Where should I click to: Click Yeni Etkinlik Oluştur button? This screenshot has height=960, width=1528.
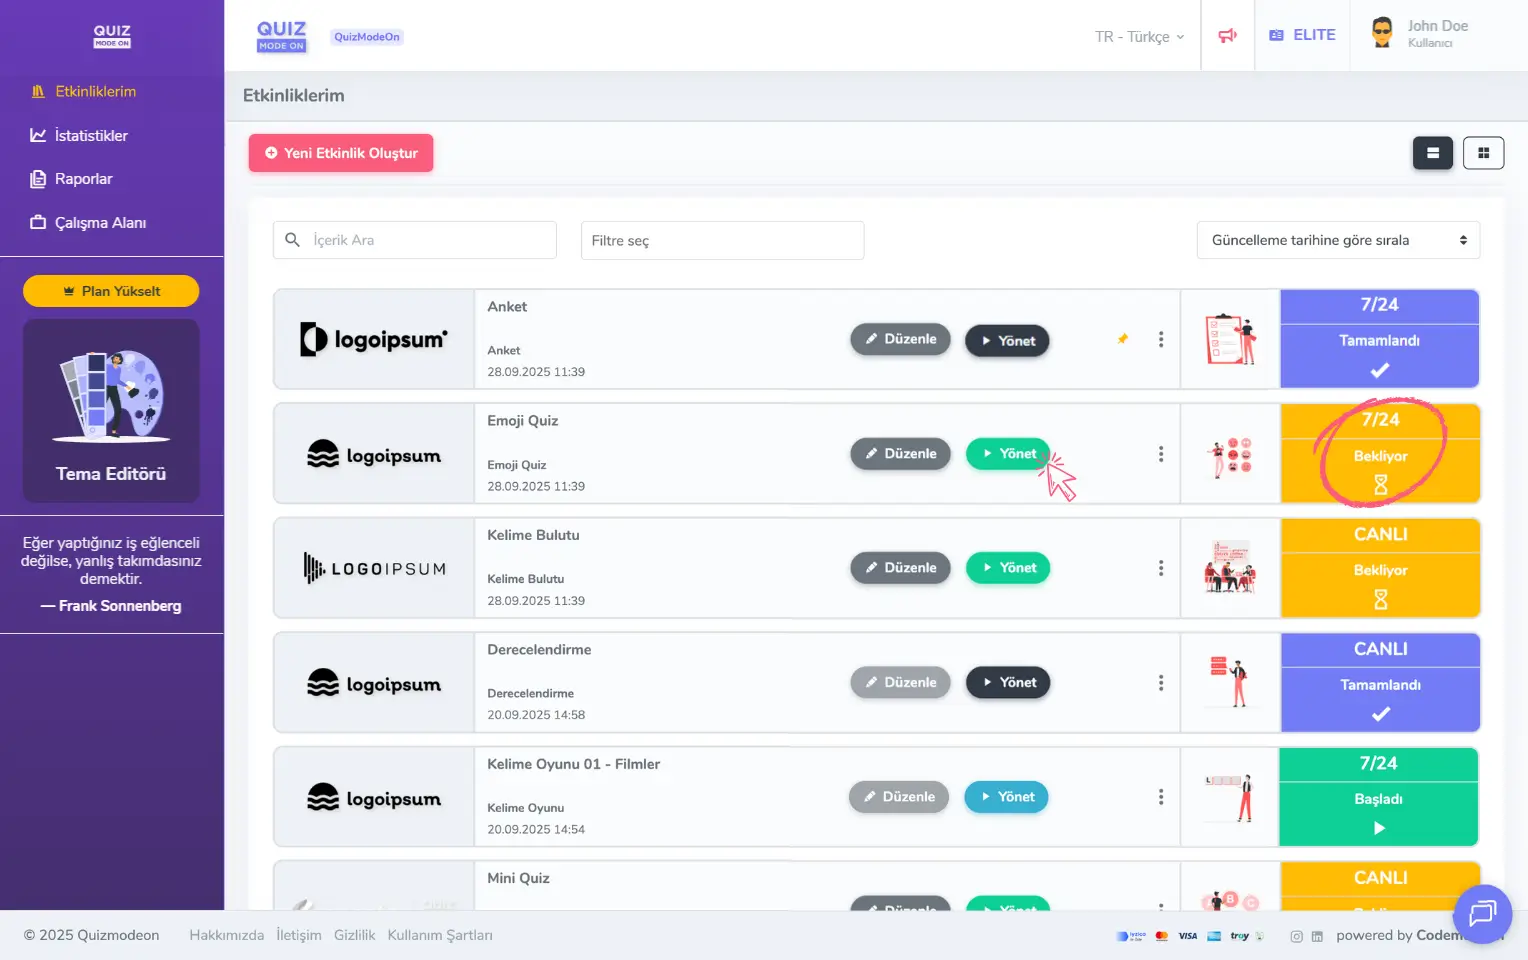coord(341,153)
